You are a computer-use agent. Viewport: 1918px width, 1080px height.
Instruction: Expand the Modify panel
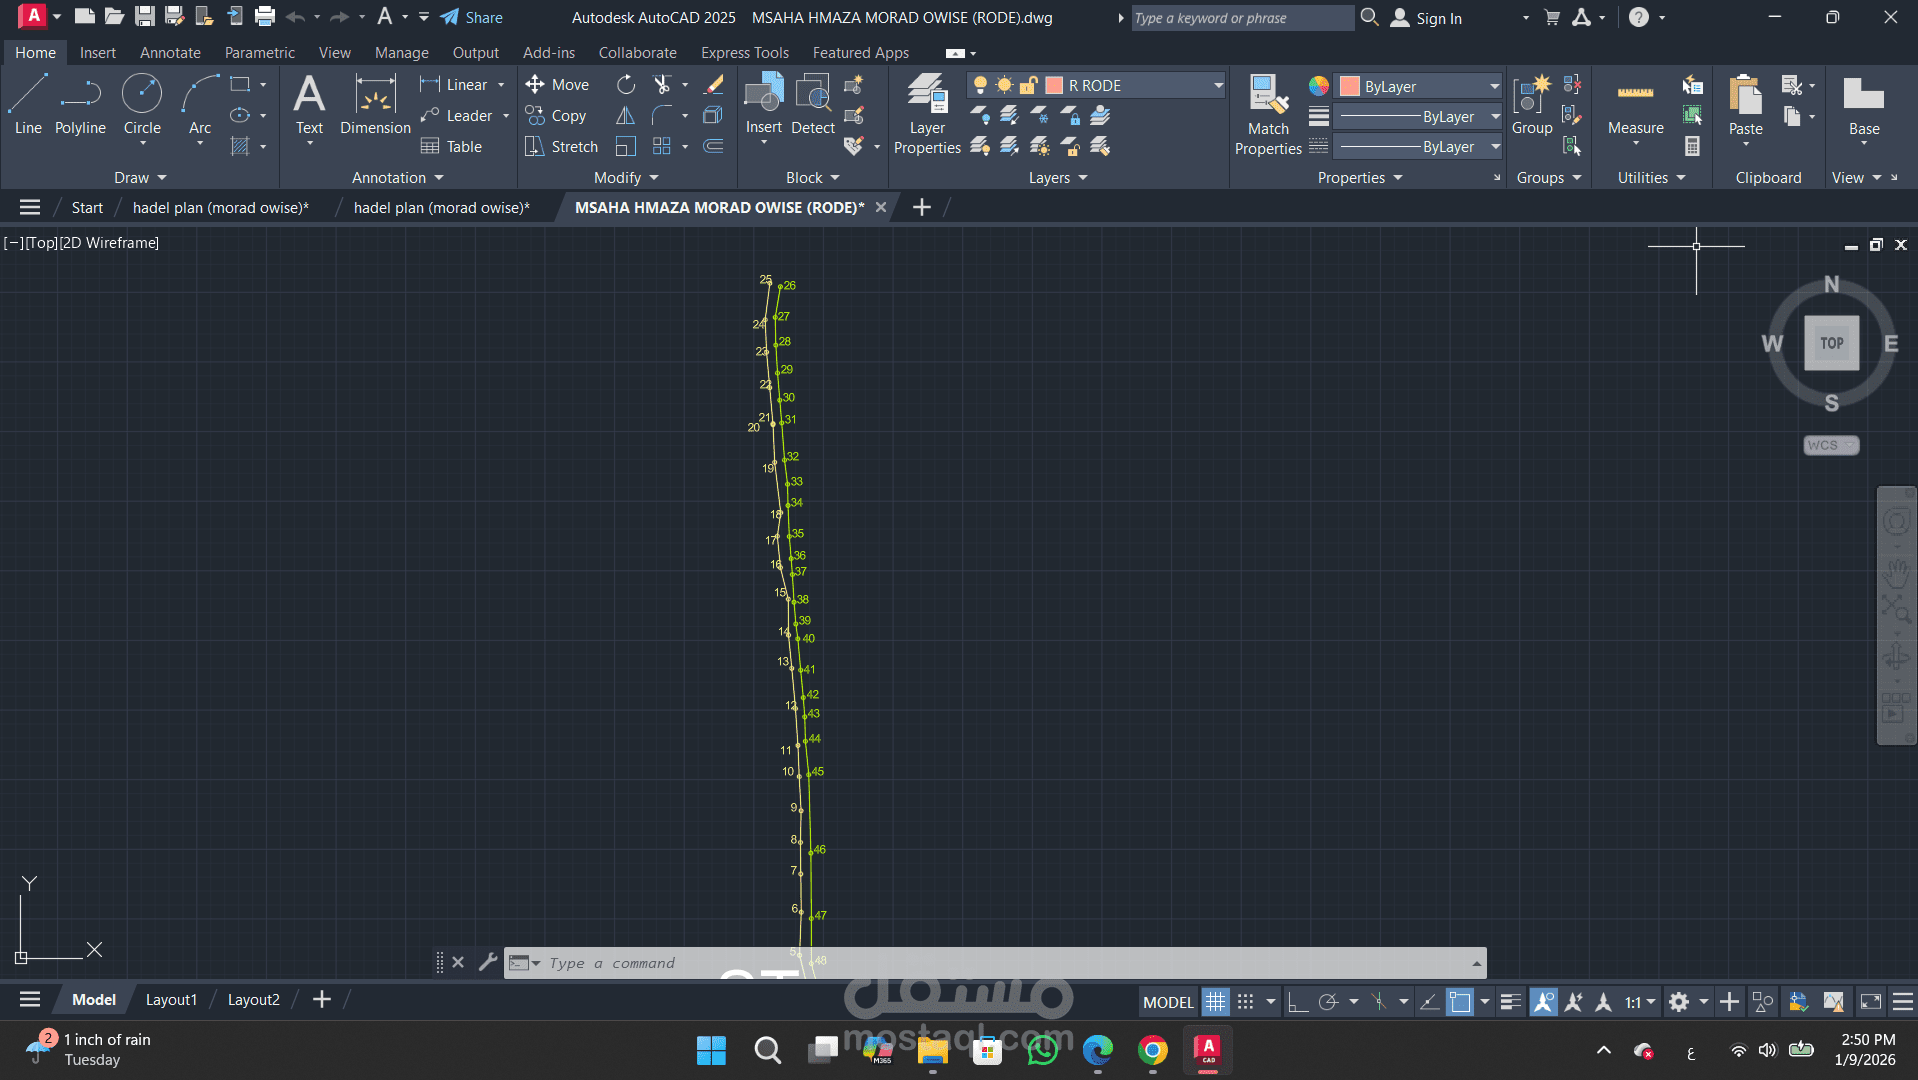pos(627,178)
